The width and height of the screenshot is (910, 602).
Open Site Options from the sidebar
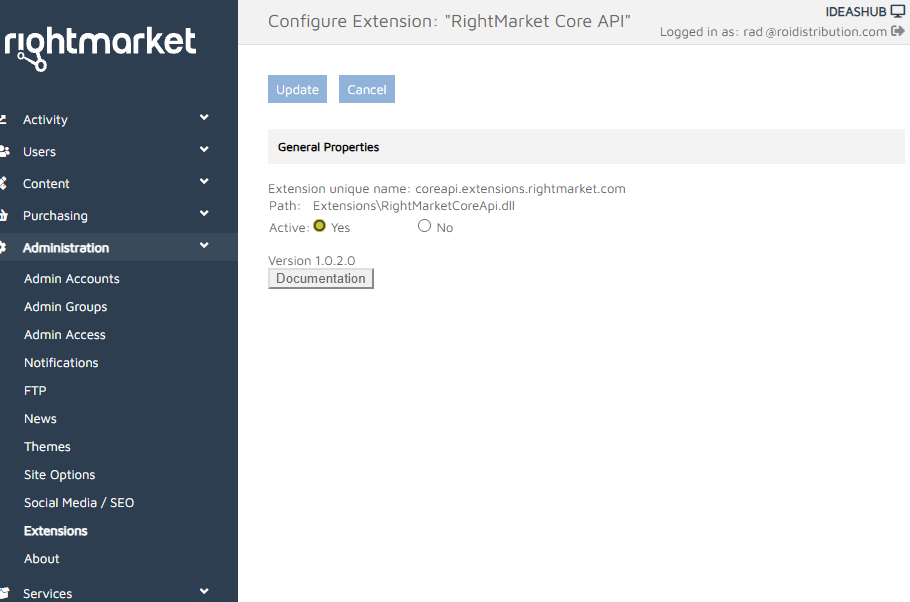[x=59, y=474]
